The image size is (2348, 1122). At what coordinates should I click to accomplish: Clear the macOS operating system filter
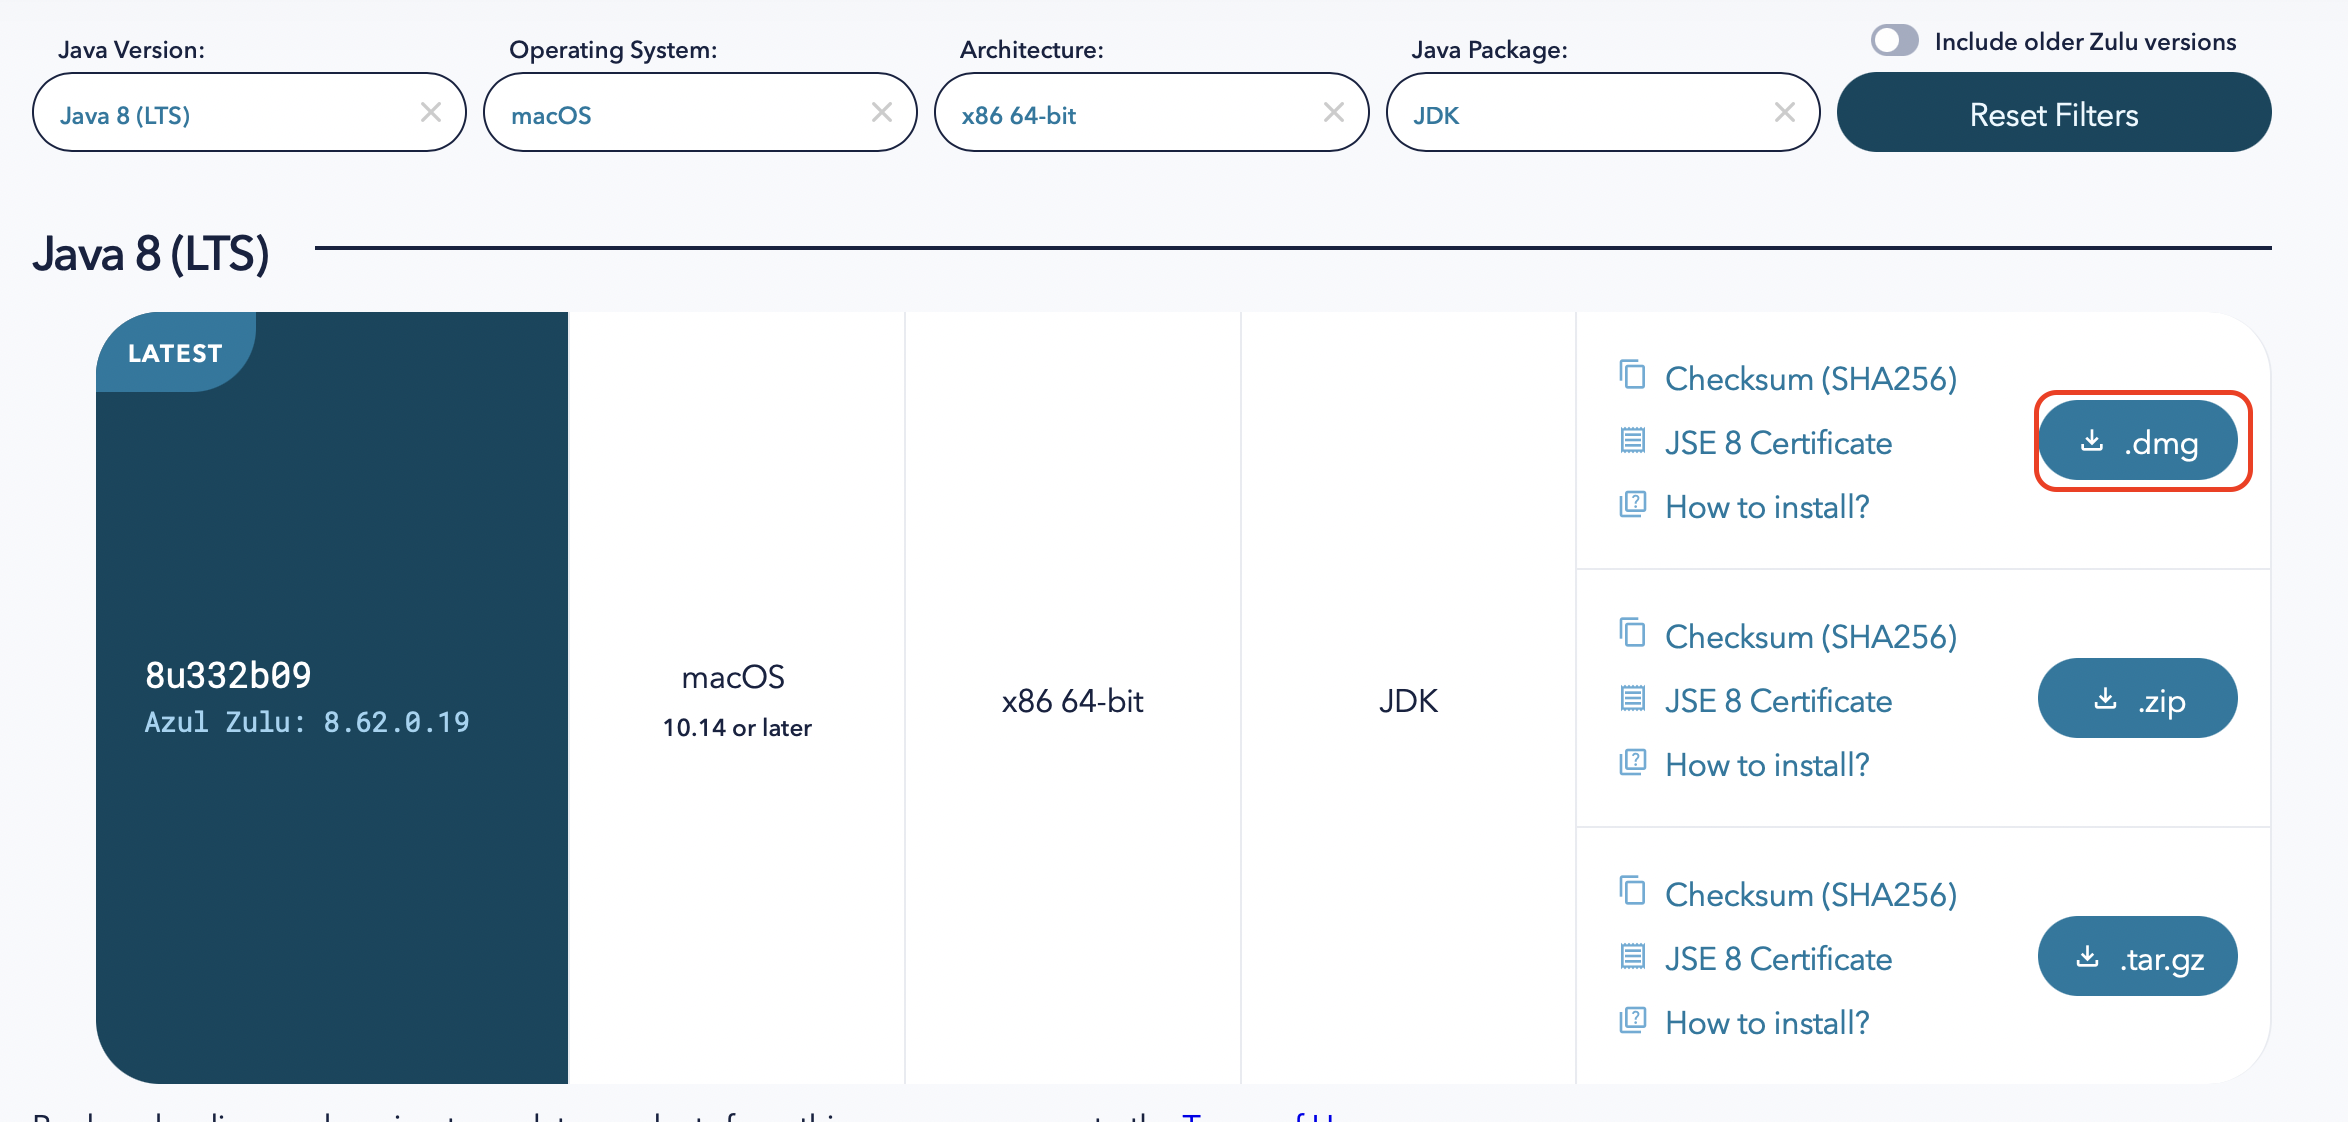882,112
